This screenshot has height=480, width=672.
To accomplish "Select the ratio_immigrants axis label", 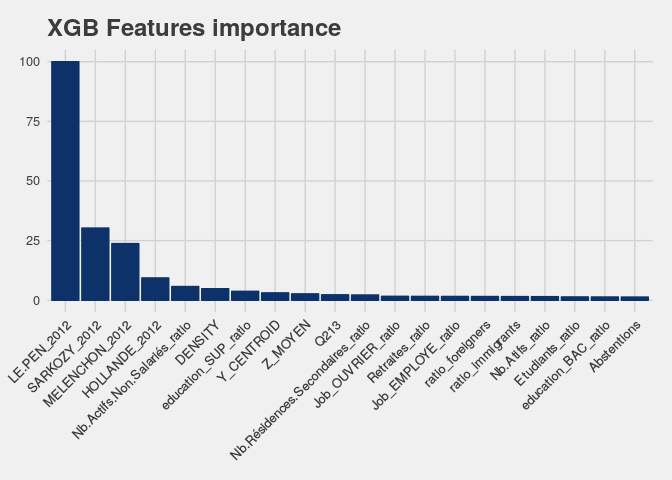I will pyautogui.click(x=485, y=357).
